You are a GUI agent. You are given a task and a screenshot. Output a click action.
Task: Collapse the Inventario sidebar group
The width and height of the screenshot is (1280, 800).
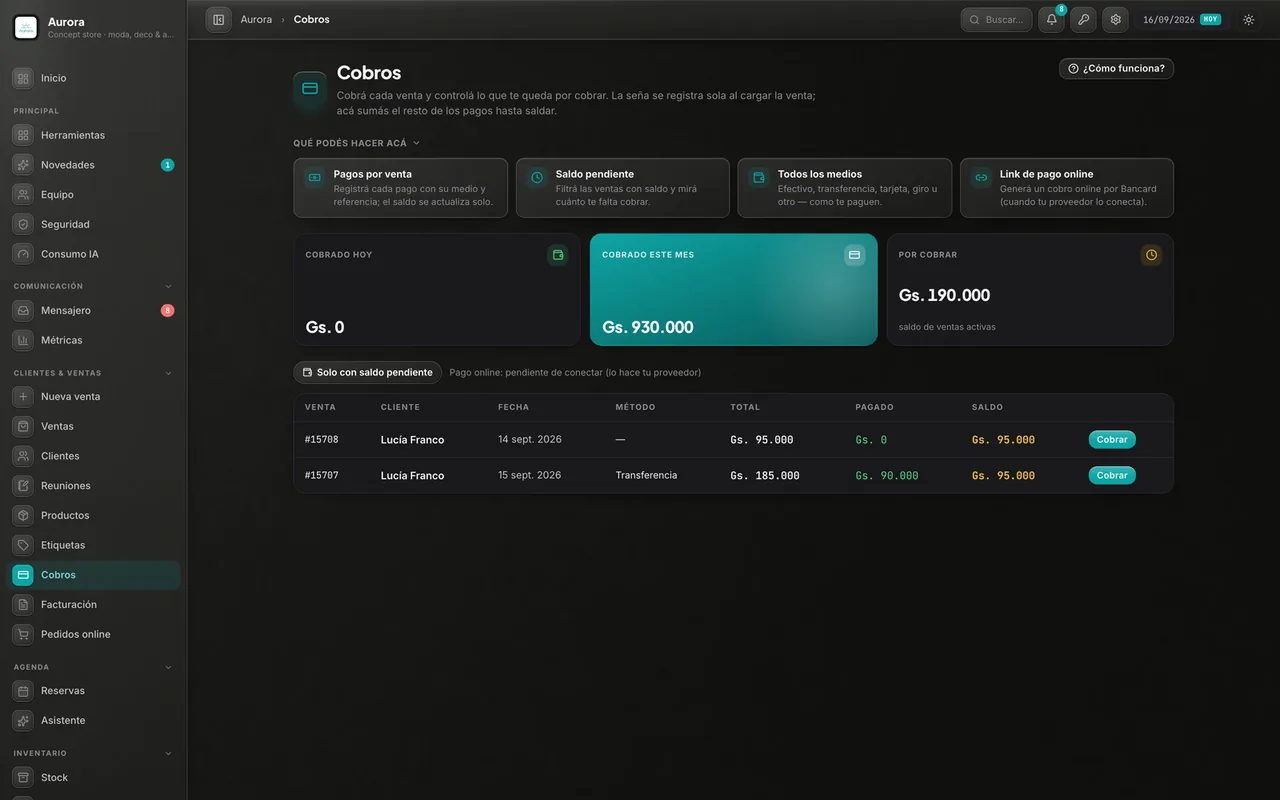tap(168, 754)
